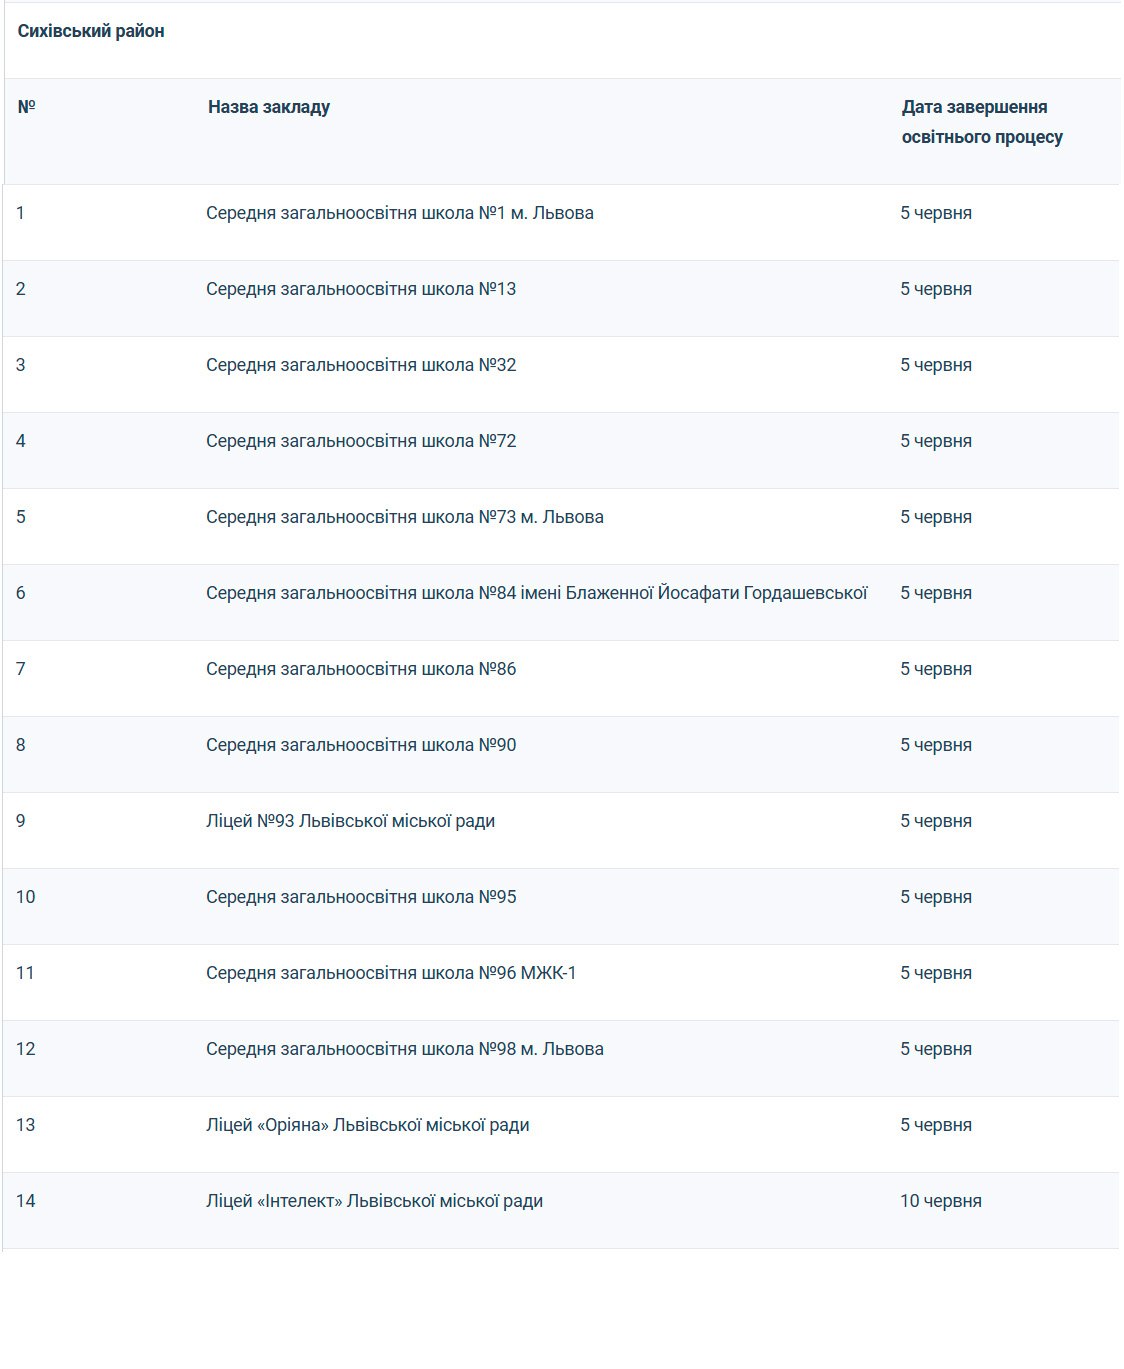Image resolution: width=1124 pixels, height=1369 pixels.
Task: Select Середня загальноосвітня школа №86
Action: (361, 669)
